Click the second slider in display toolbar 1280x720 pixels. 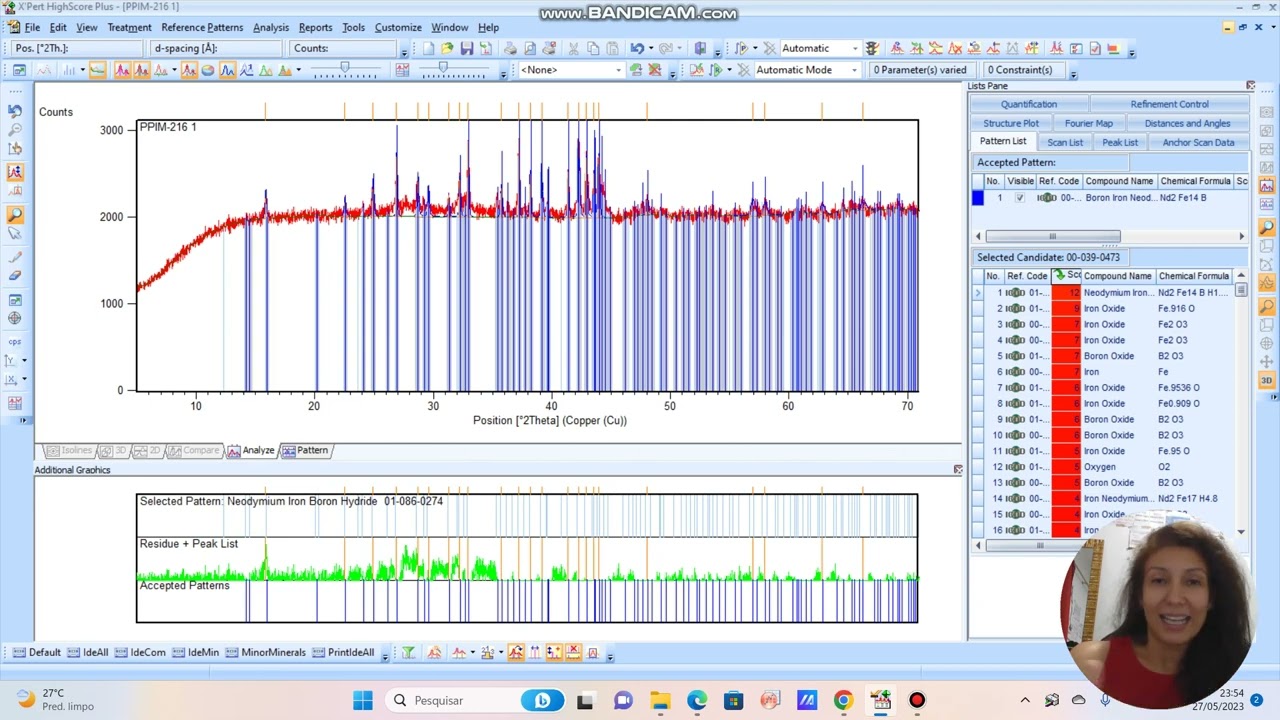point(443,69)
